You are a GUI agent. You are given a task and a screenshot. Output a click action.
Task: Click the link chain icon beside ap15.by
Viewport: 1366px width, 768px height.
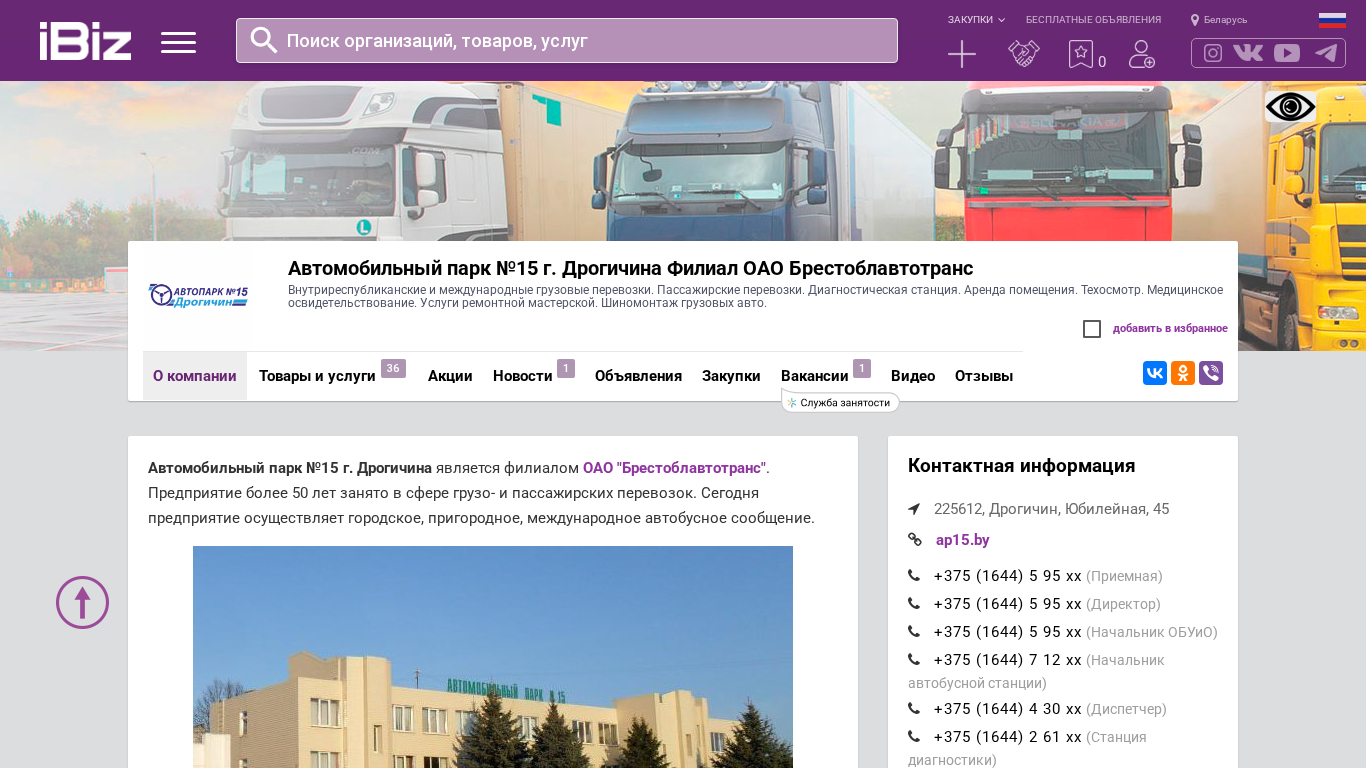tap(915, 540)
